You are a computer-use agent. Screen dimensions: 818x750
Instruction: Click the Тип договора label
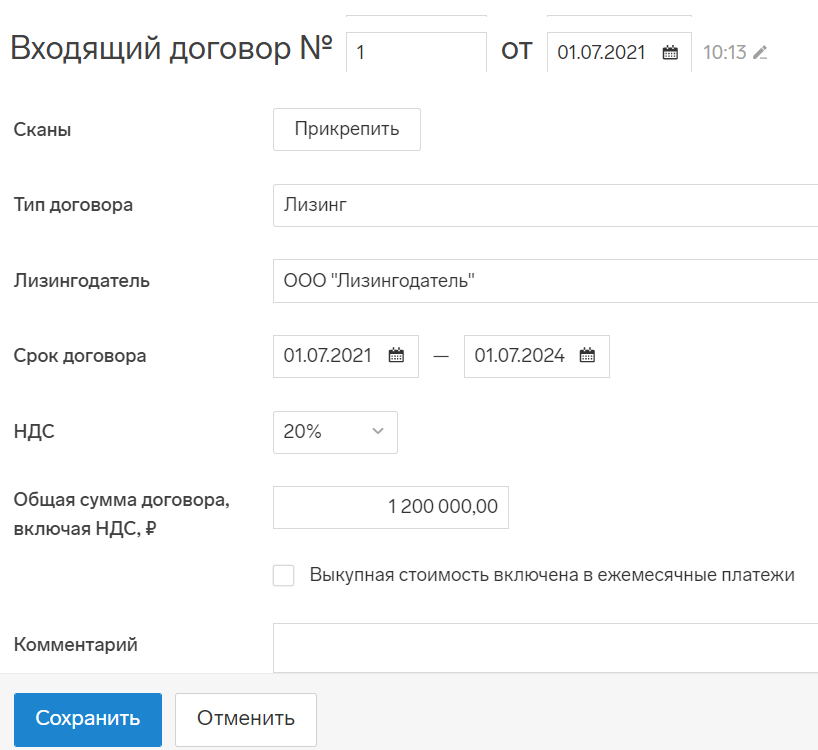pos(73,204)
